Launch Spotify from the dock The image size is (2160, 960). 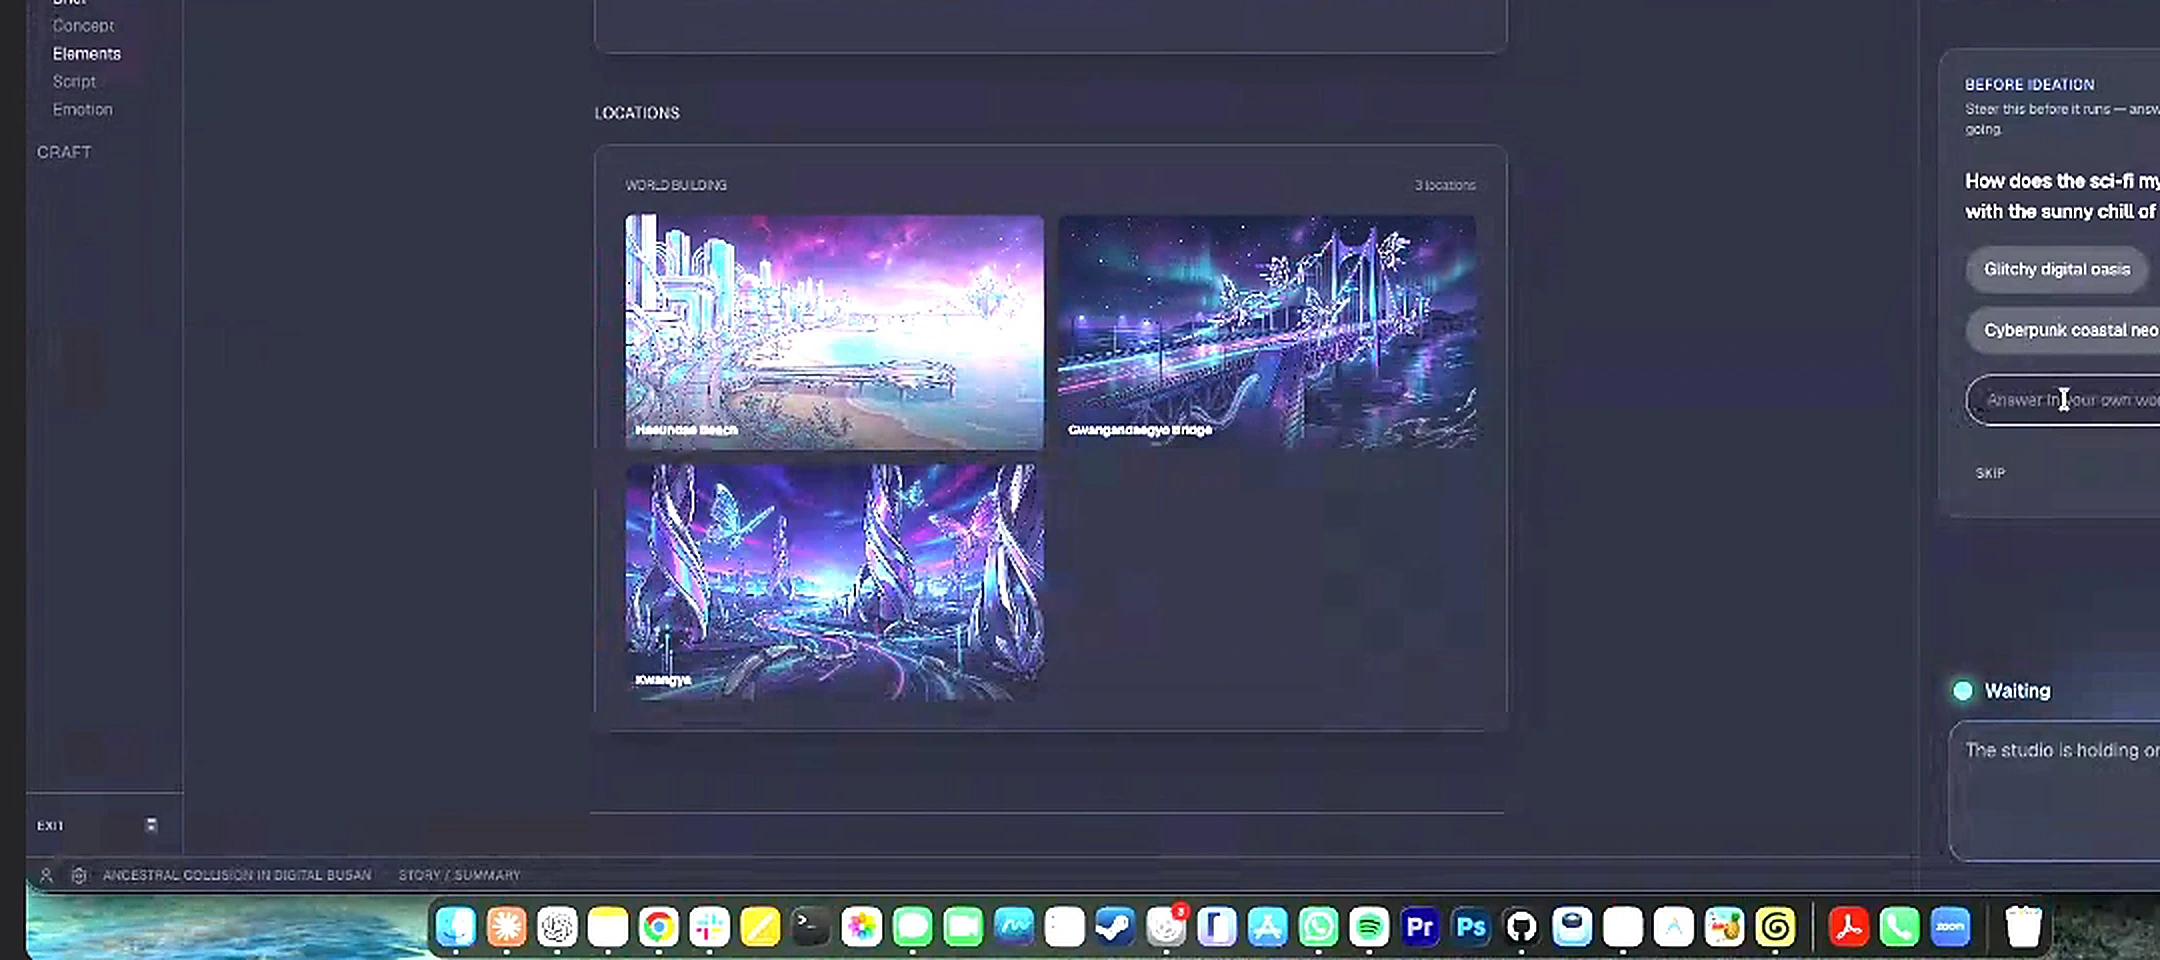pyautogui.click(x=1369, y=927)
